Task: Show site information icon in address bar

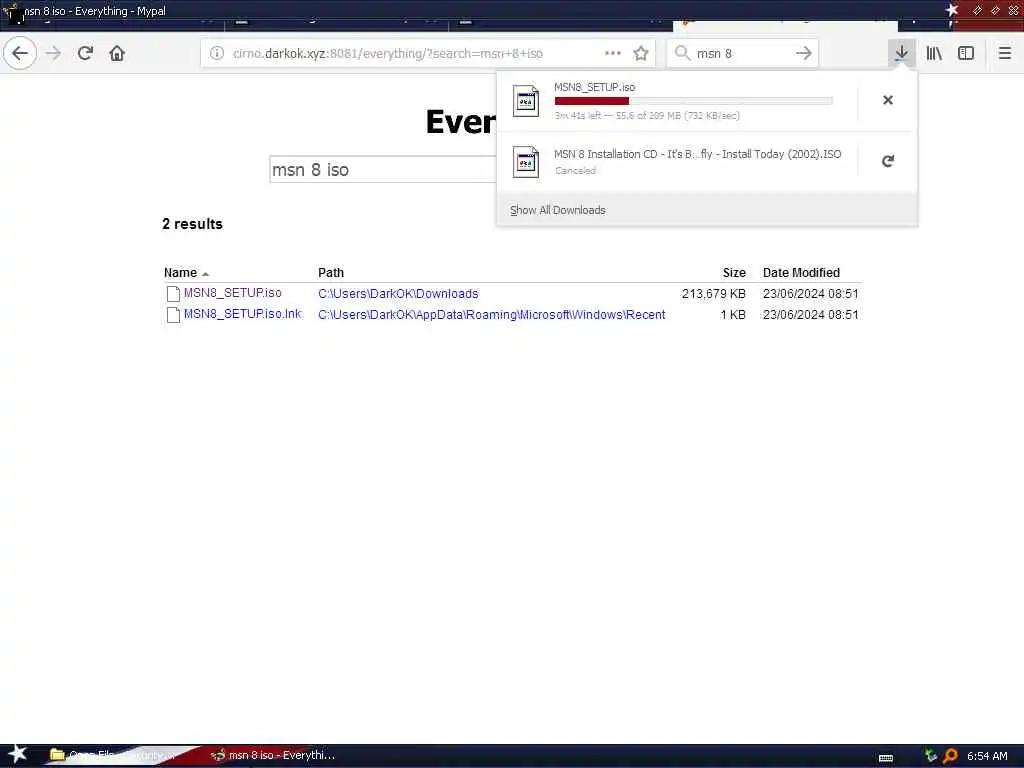Action: pos(216,53)
